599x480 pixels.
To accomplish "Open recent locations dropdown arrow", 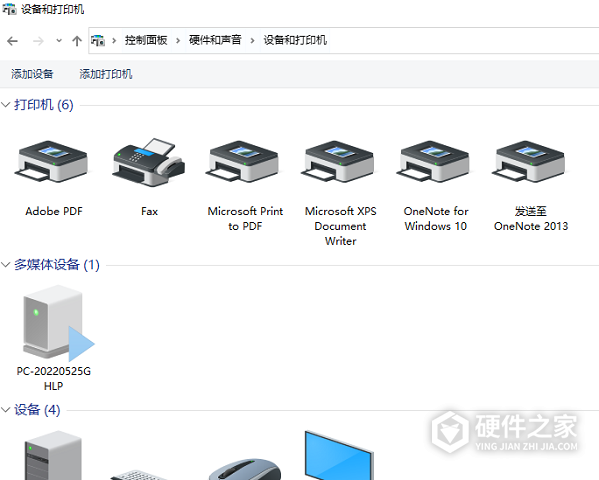I will coord(59,40).
